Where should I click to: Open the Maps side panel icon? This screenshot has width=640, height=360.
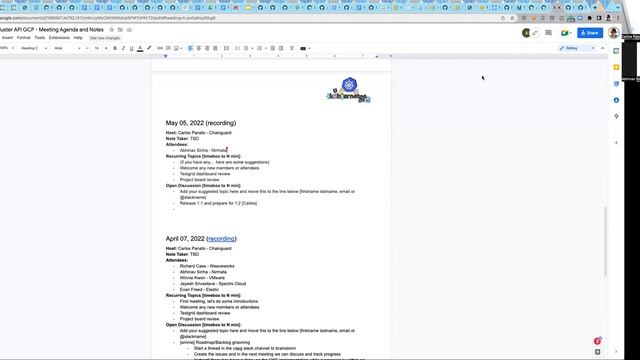pos(616,116)
